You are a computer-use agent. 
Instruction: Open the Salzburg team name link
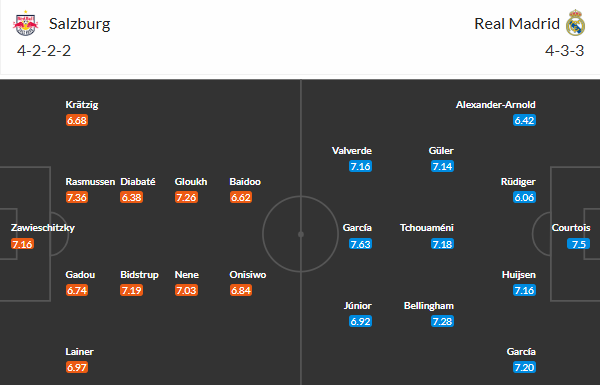tap(80, 24)
